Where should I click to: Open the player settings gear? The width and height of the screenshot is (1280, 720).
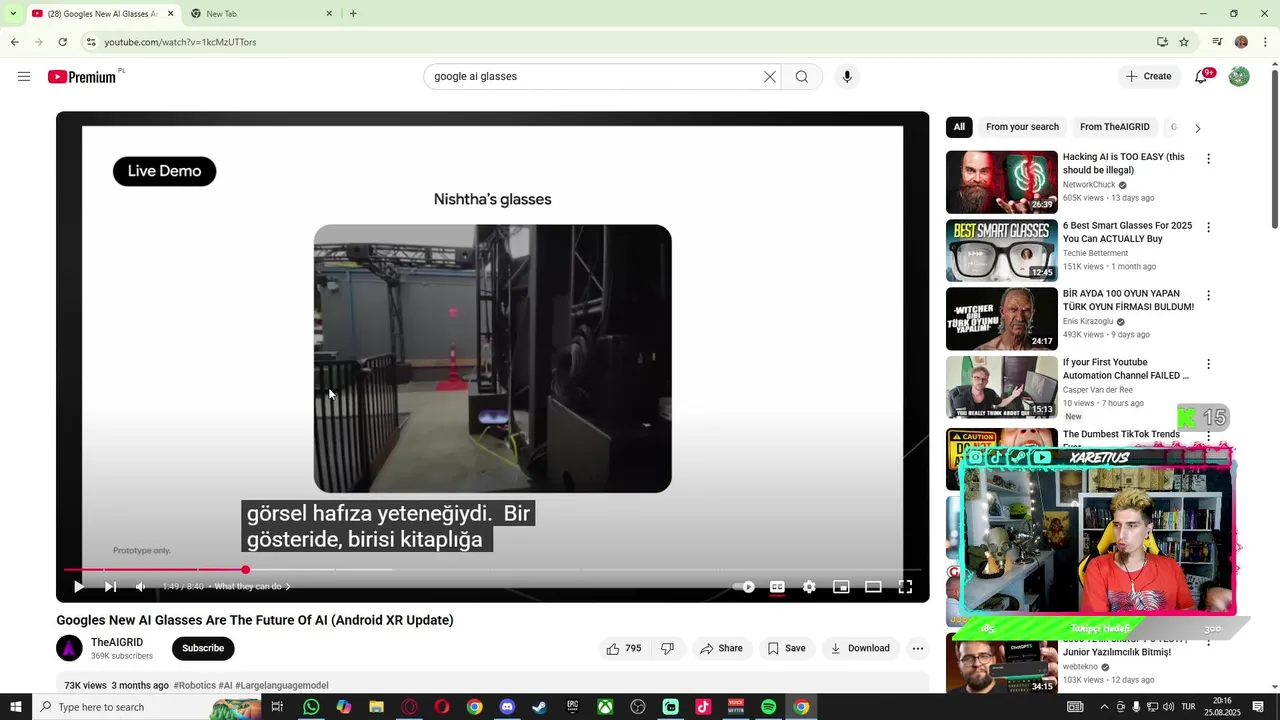[809, 587]
